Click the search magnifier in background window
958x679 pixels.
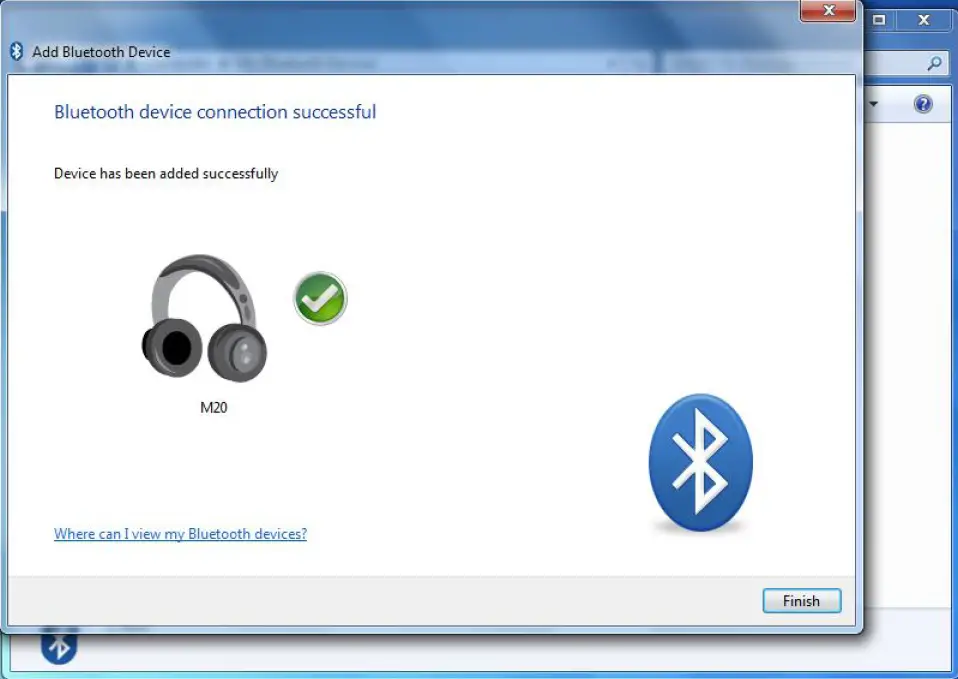coord(934,63)
